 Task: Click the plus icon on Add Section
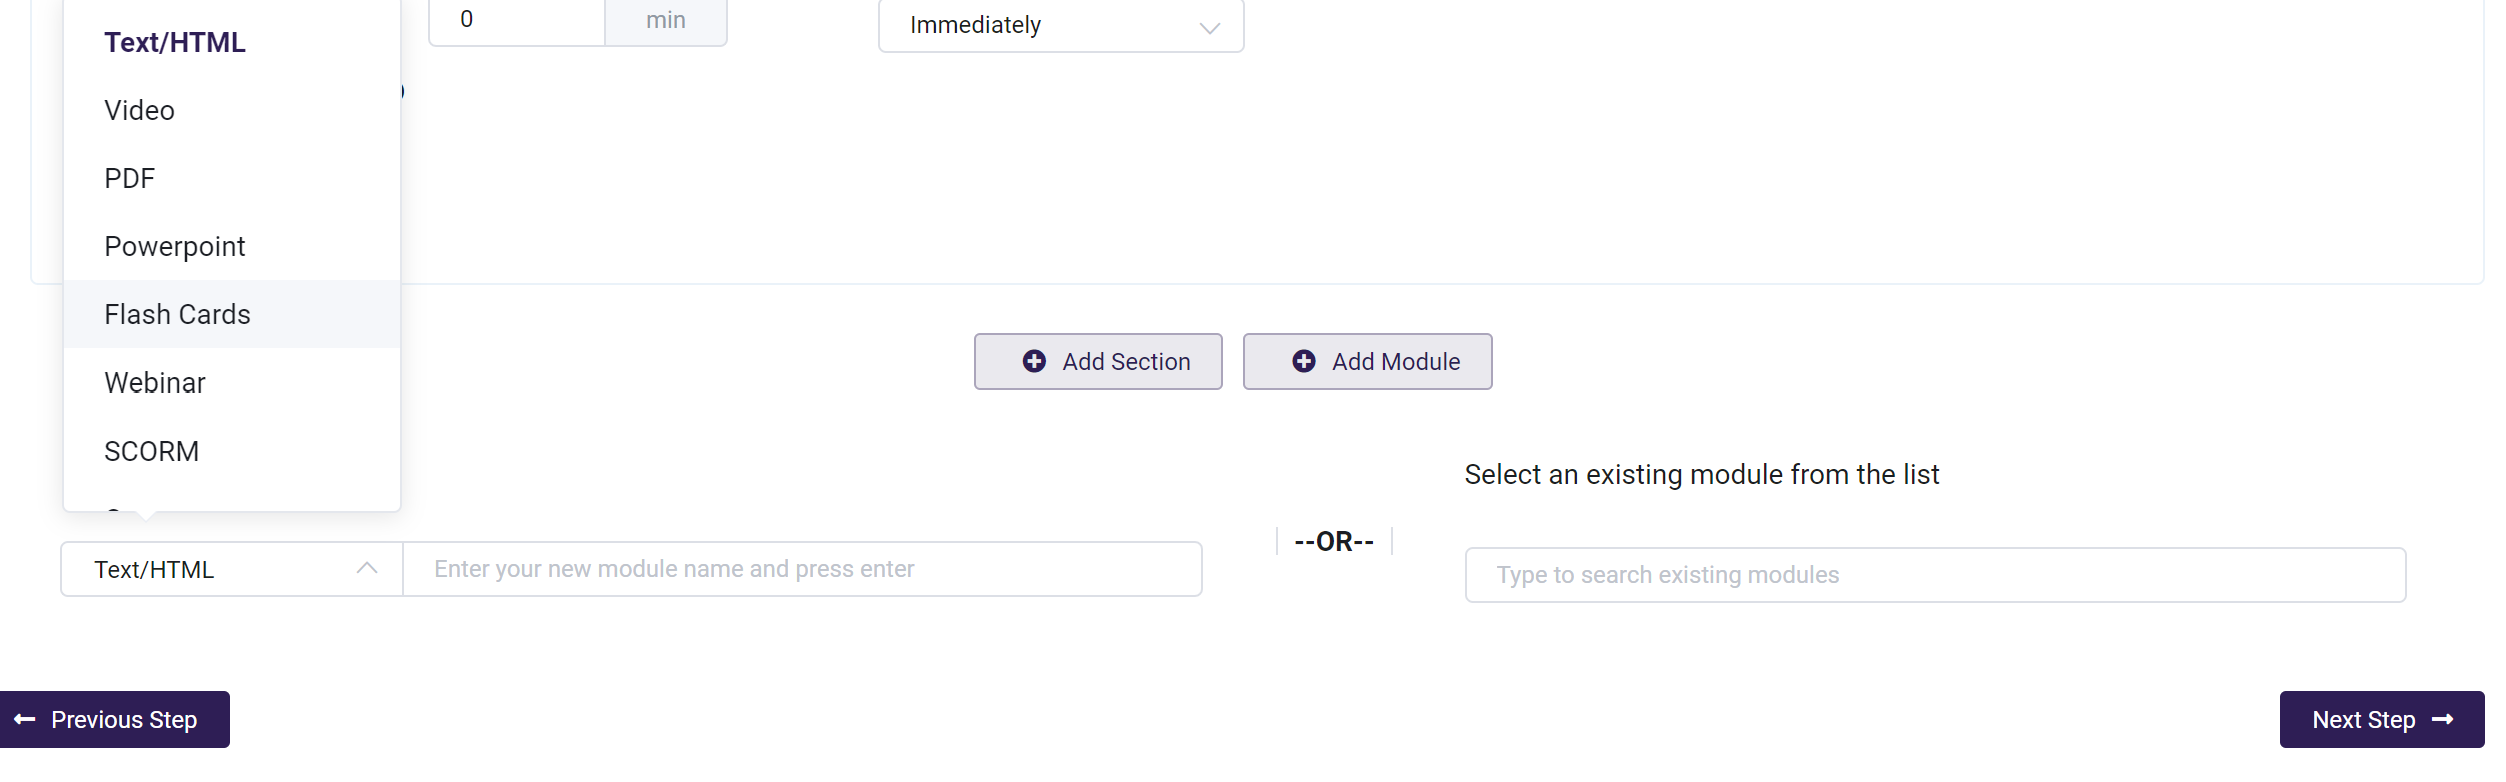point(1034,361)
